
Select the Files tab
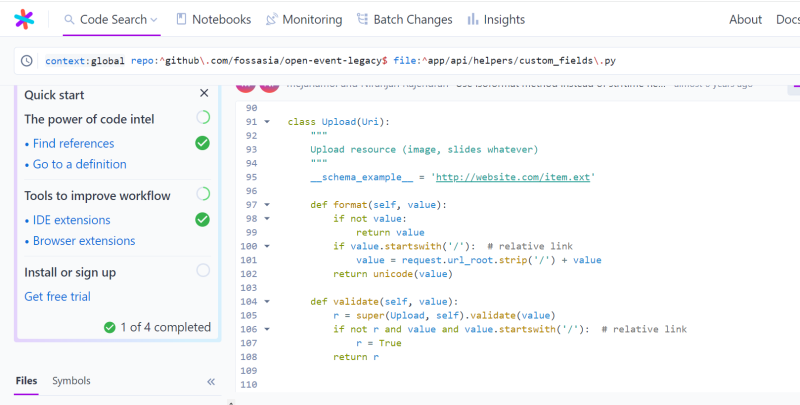(x=27, y=381)
